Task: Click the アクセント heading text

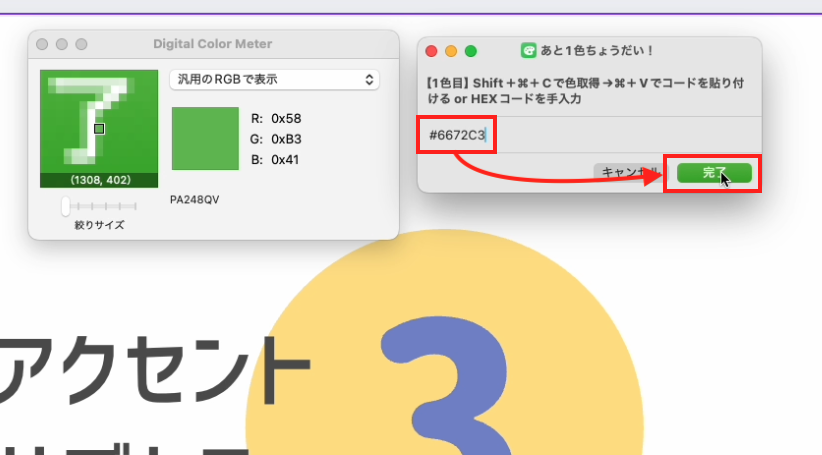Action: pos(155,370)
